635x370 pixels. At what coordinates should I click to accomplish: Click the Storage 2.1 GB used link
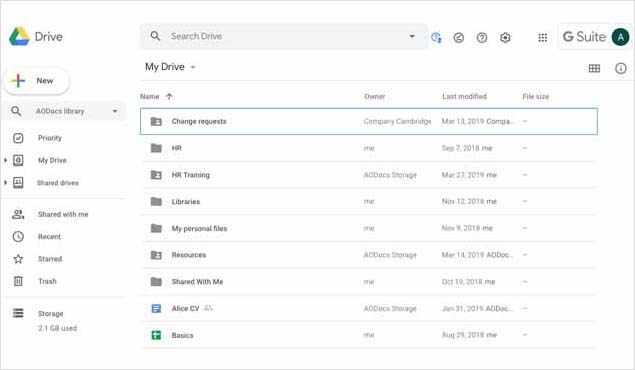(x=57, y=328)
